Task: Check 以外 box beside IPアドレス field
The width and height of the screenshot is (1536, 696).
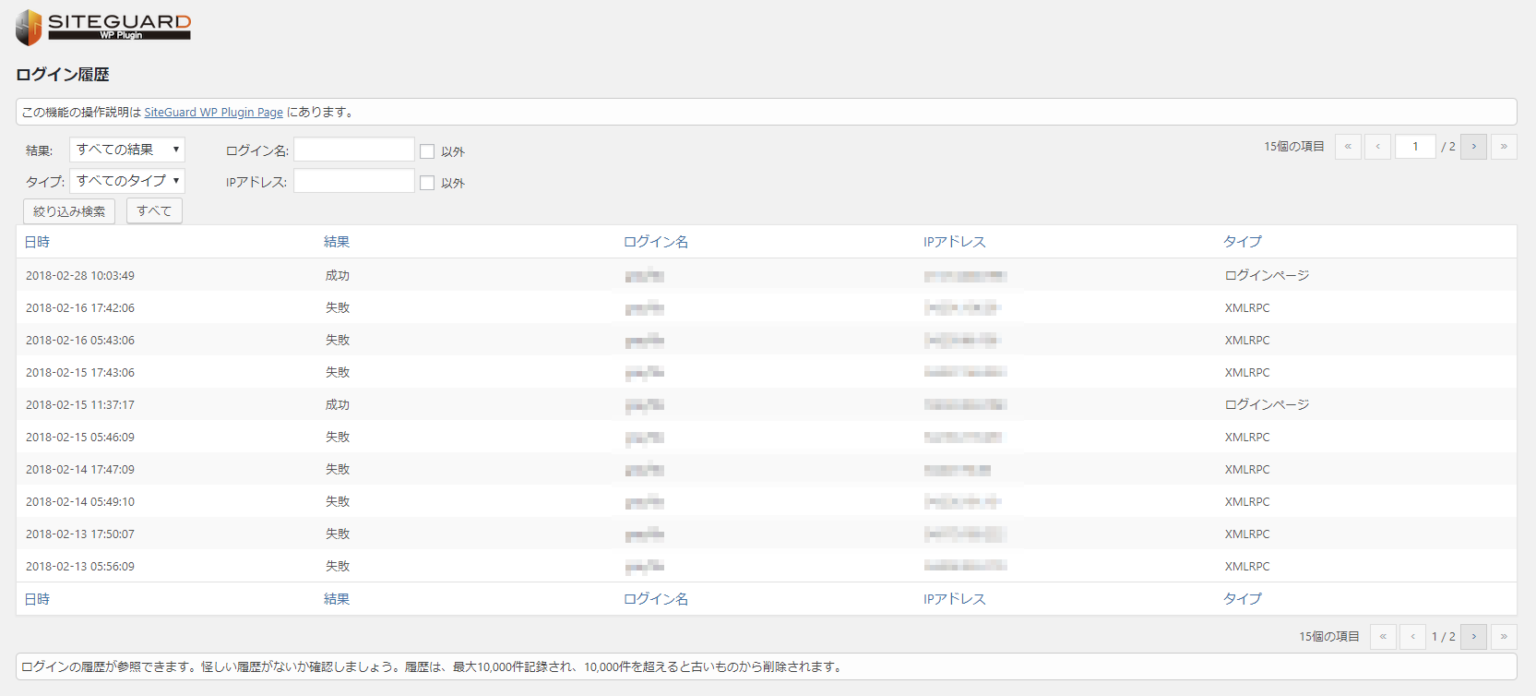Action: point(427,183)
